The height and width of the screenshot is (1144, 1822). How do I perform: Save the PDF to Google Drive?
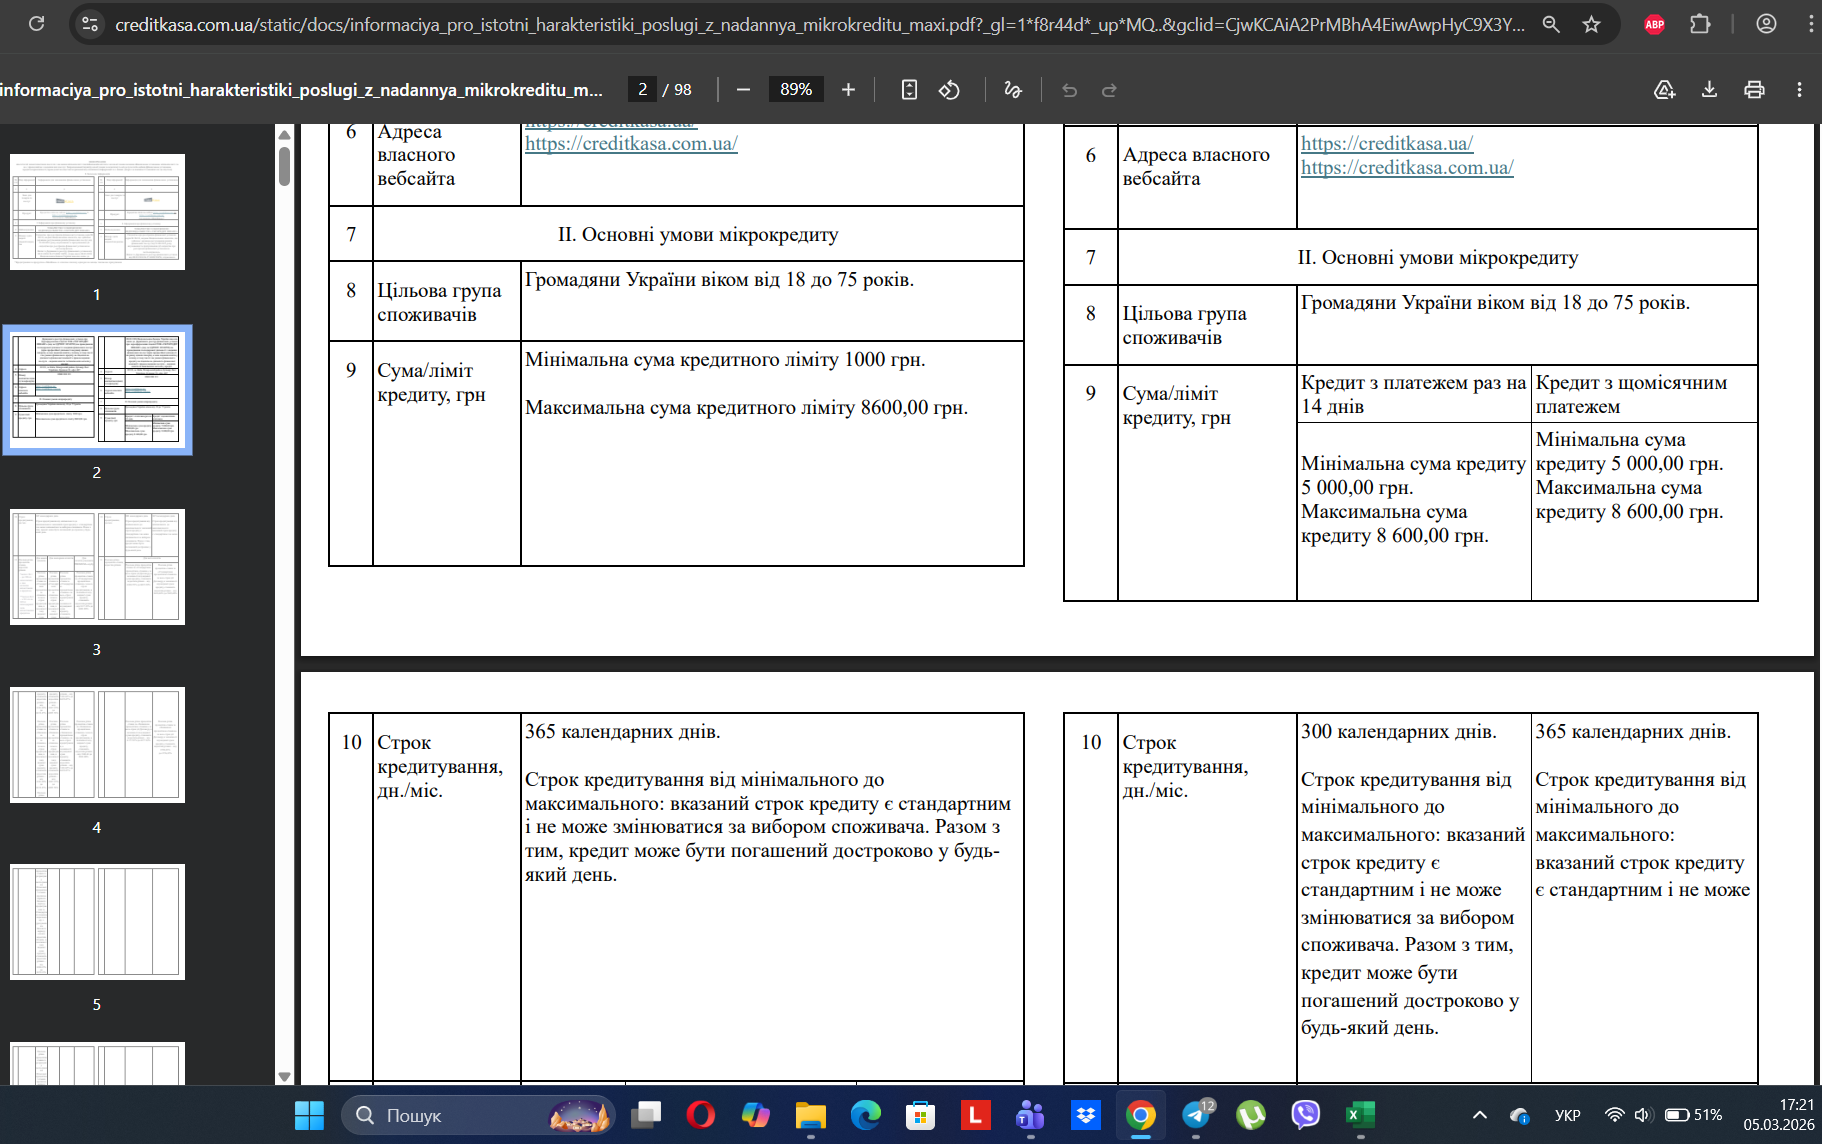point(1664,90)
